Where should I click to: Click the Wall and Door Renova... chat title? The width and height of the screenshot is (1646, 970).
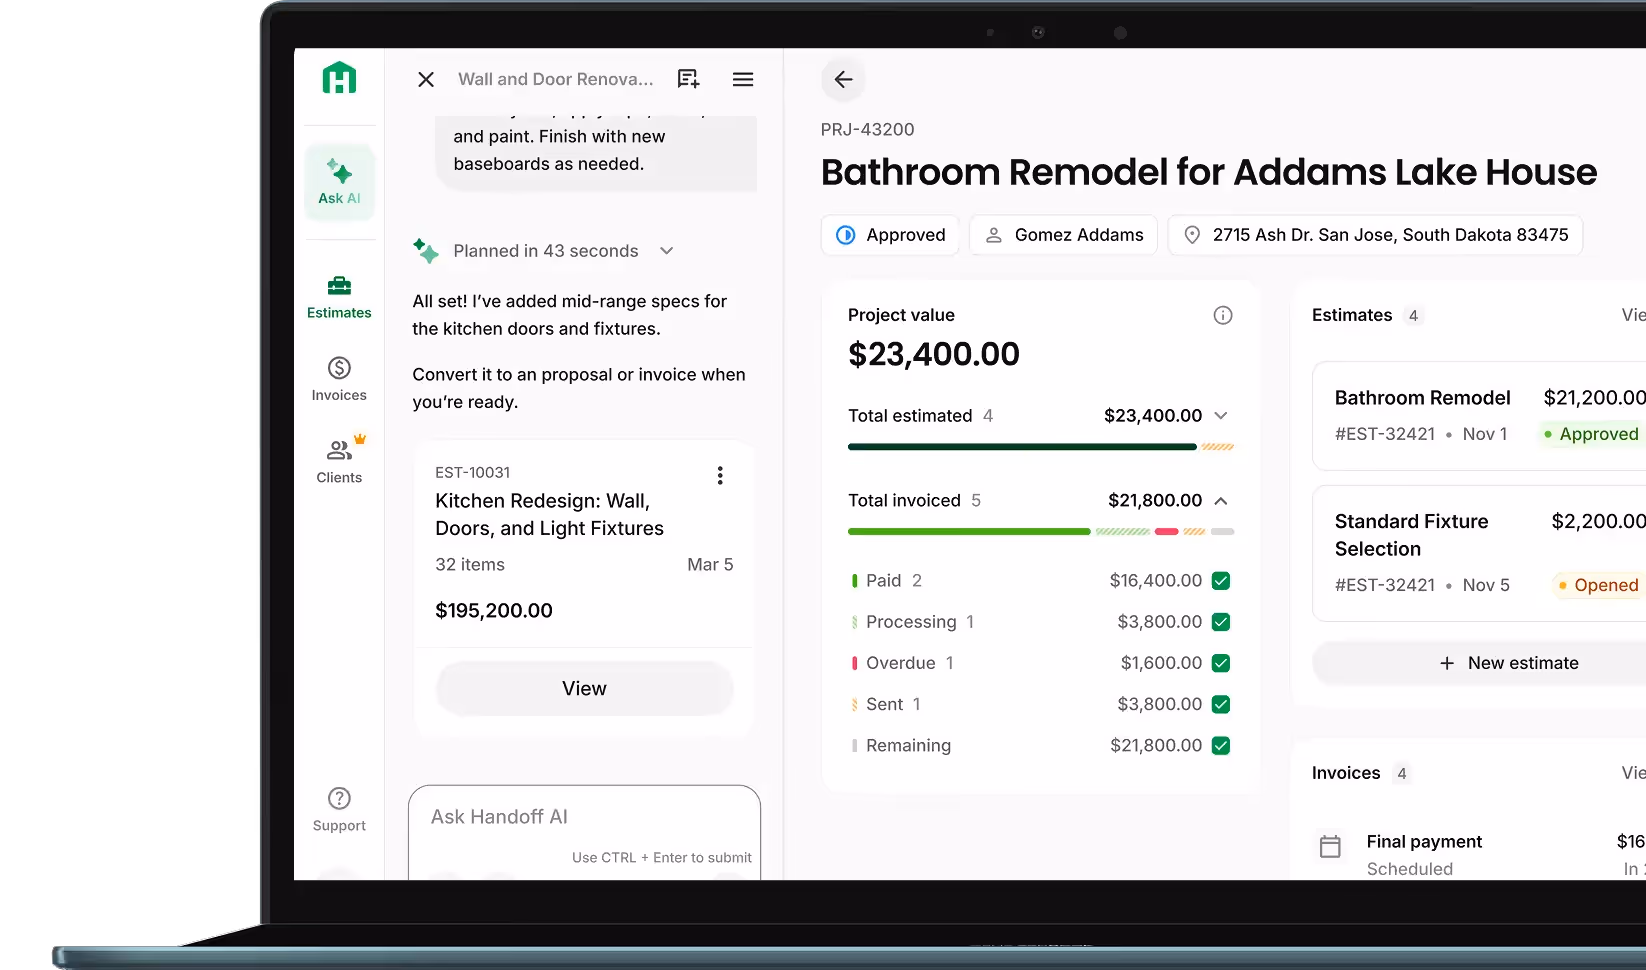tap(556, 79)
